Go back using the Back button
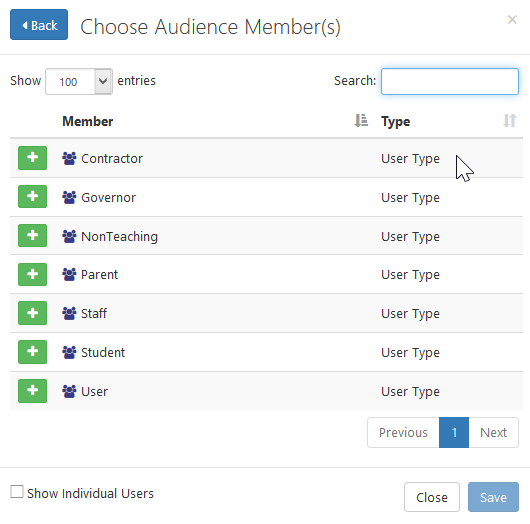The width and height of the screenshot is (530, 524). pyautogui.click(x=39, y=25)
